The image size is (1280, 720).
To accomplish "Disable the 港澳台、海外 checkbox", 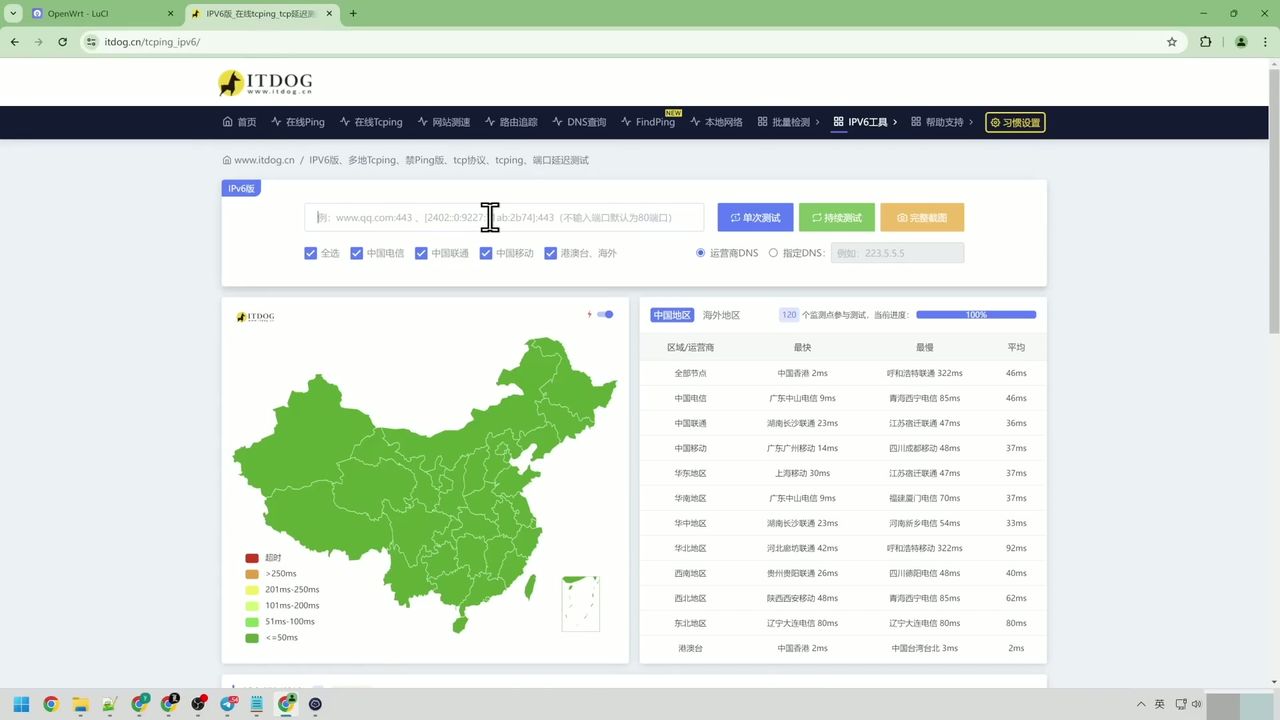I will tap(550, 253).
